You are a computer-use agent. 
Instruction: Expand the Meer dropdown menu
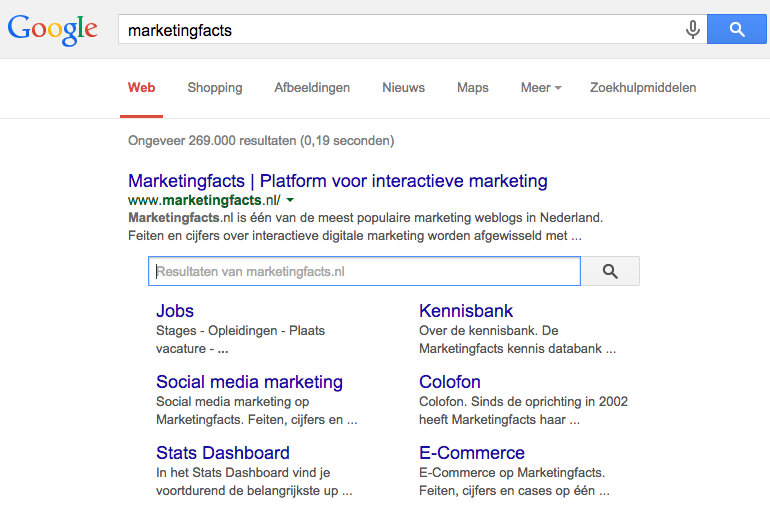(x=541, y=88)
